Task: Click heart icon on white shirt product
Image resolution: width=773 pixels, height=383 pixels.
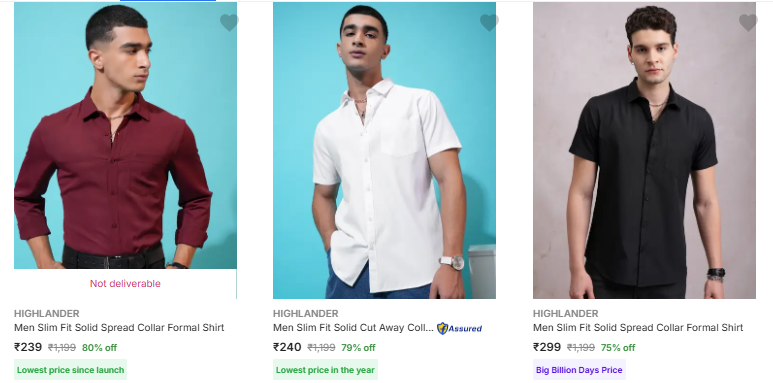Action: pyautogui.click(x=489, y=23)
